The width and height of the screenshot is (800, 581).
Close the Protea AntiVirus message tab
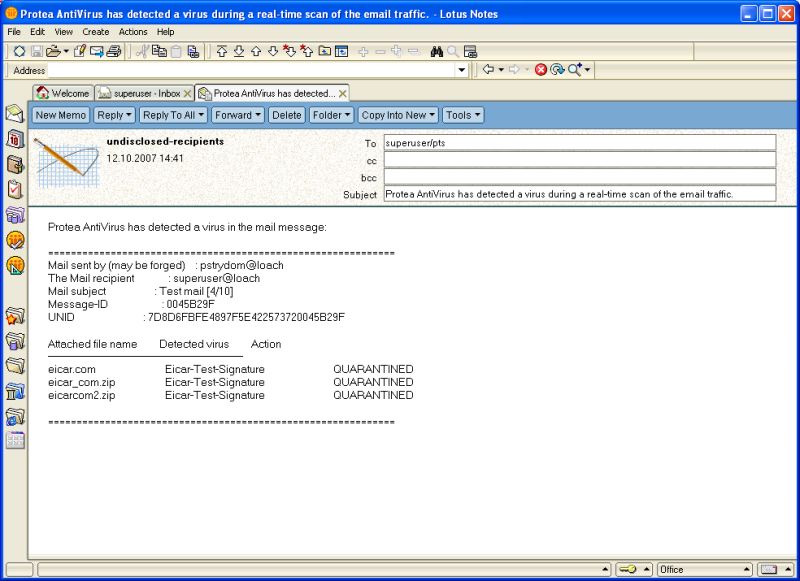(343, 94)
